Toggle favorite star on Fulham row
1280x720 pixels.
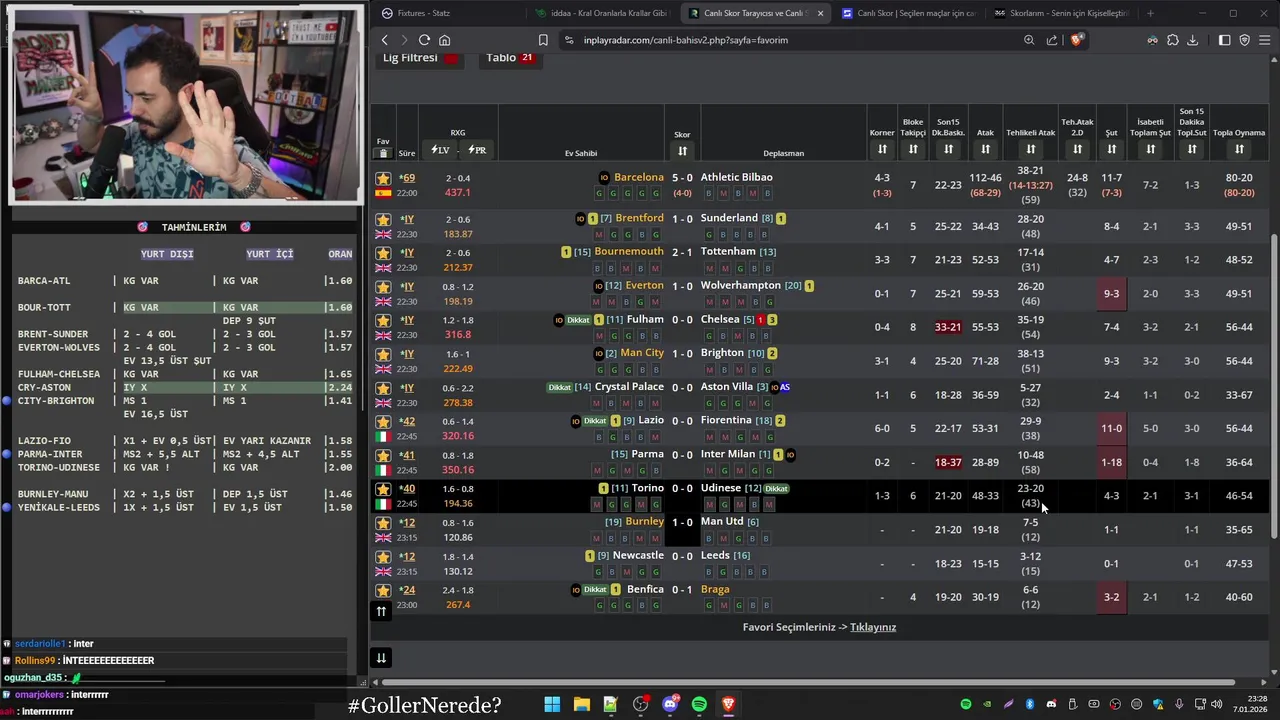(x=383, y=320)
